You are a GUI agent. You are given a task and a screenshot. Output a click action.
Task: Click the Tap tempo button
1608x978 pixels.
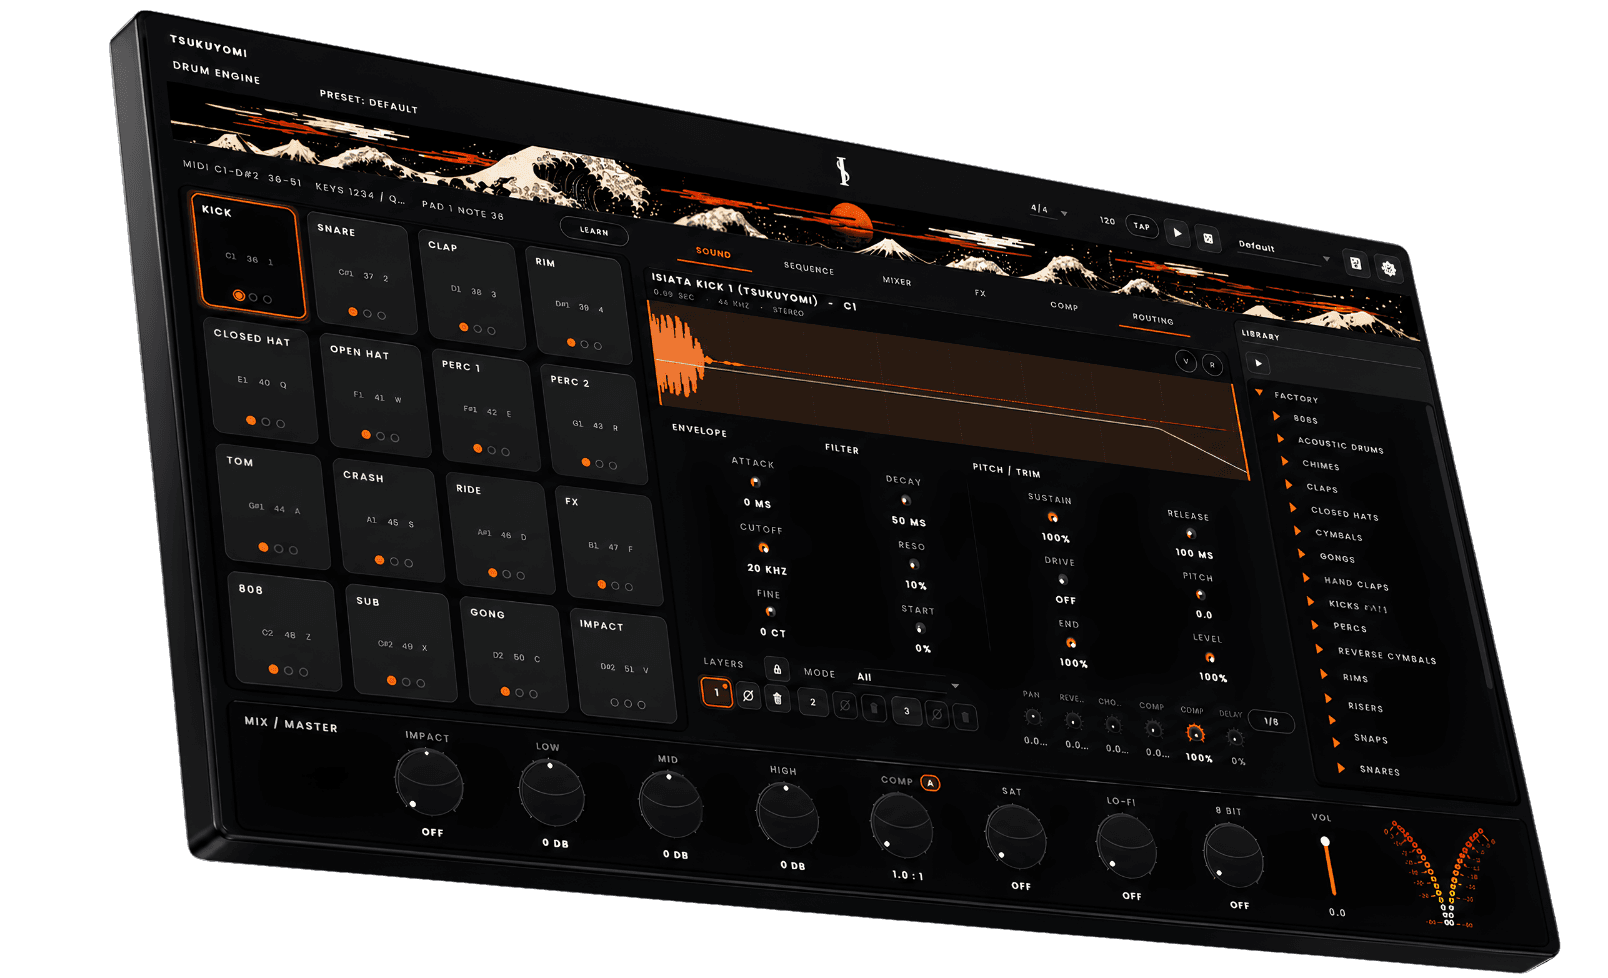pos(1141,226)
